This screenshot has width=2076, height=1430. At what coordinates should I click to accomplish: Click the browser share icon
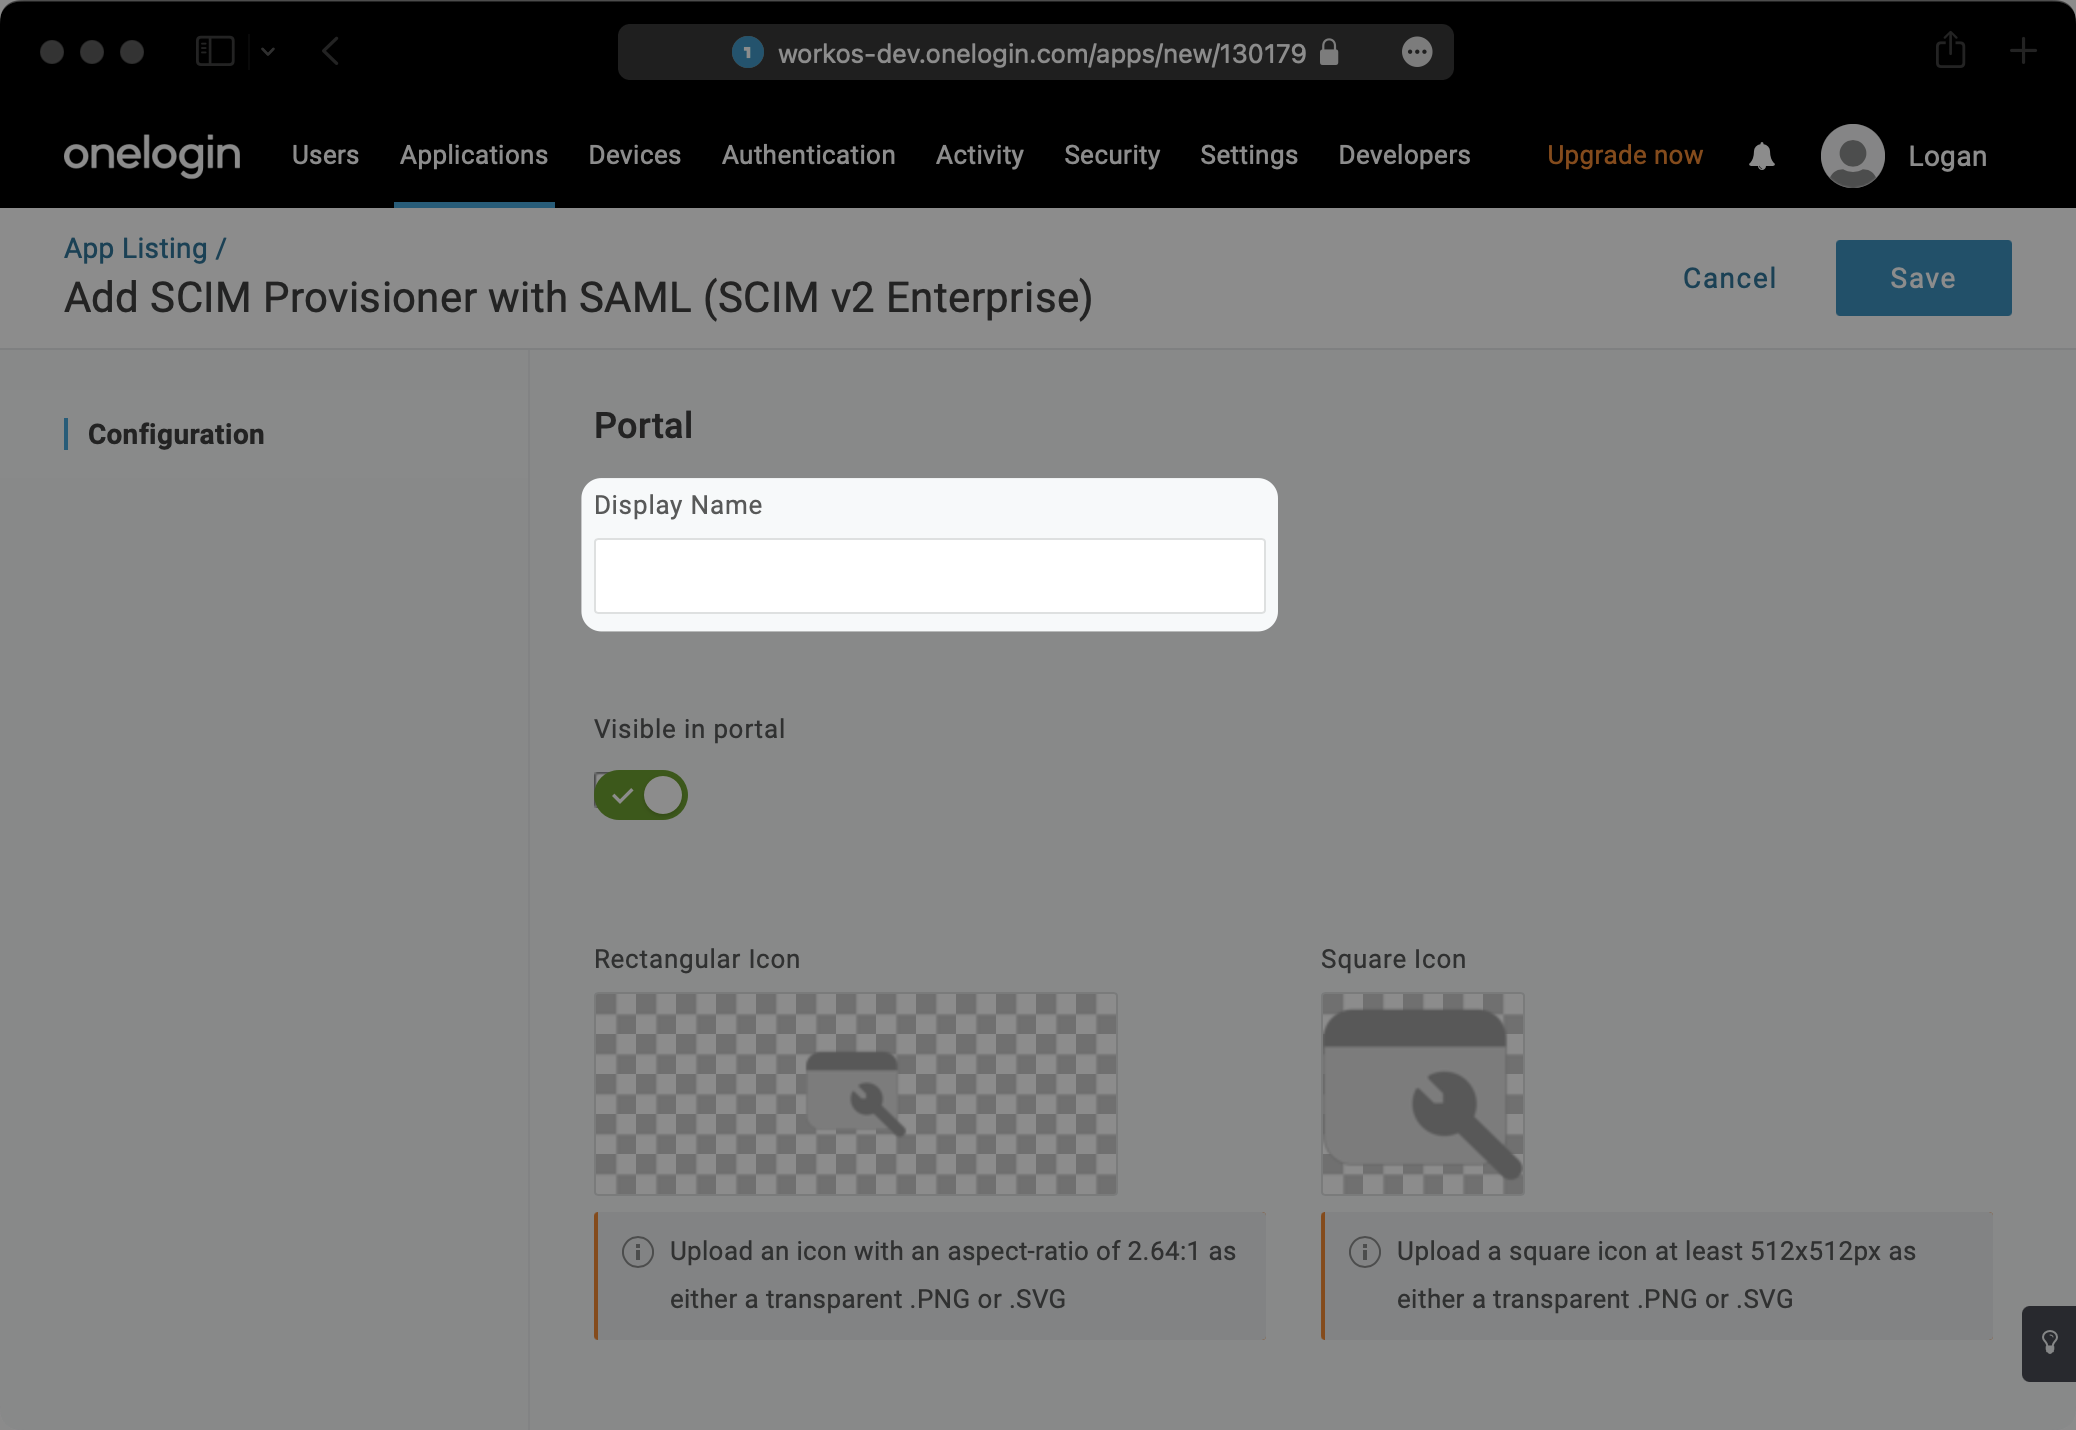1948,51
